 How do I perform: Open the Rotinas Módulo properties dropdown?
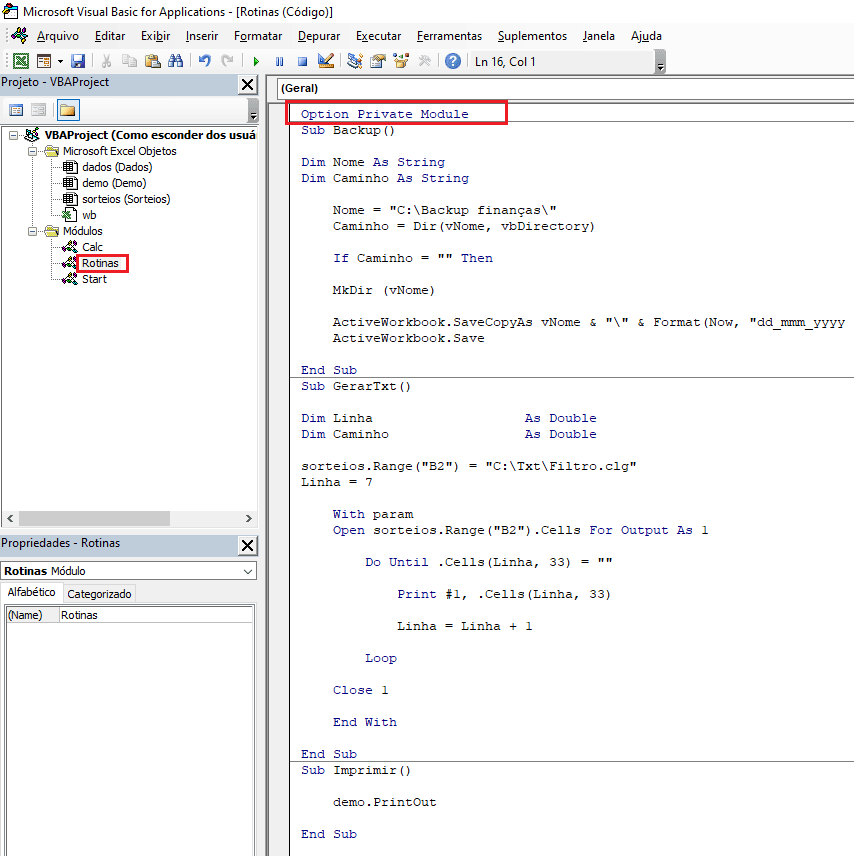click(248, 571)
